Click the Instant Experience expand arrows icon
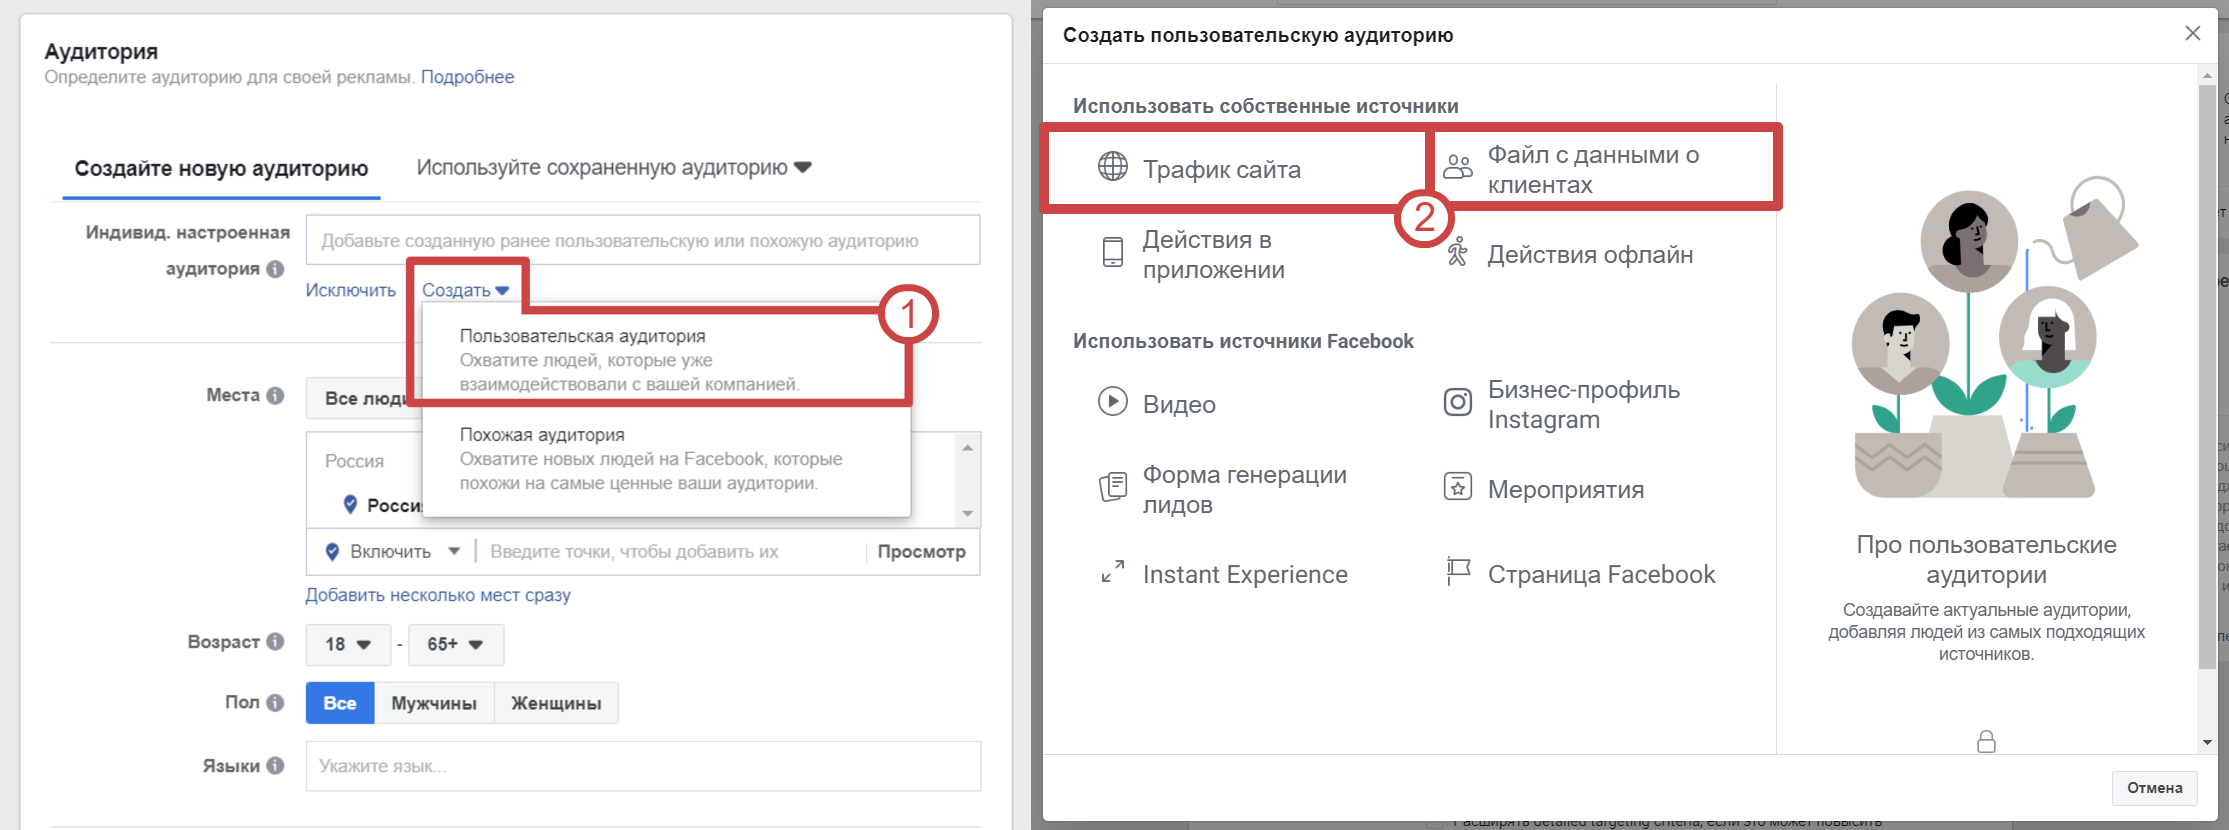This screenshot has height=830, width=2229. pos(1112,572)
